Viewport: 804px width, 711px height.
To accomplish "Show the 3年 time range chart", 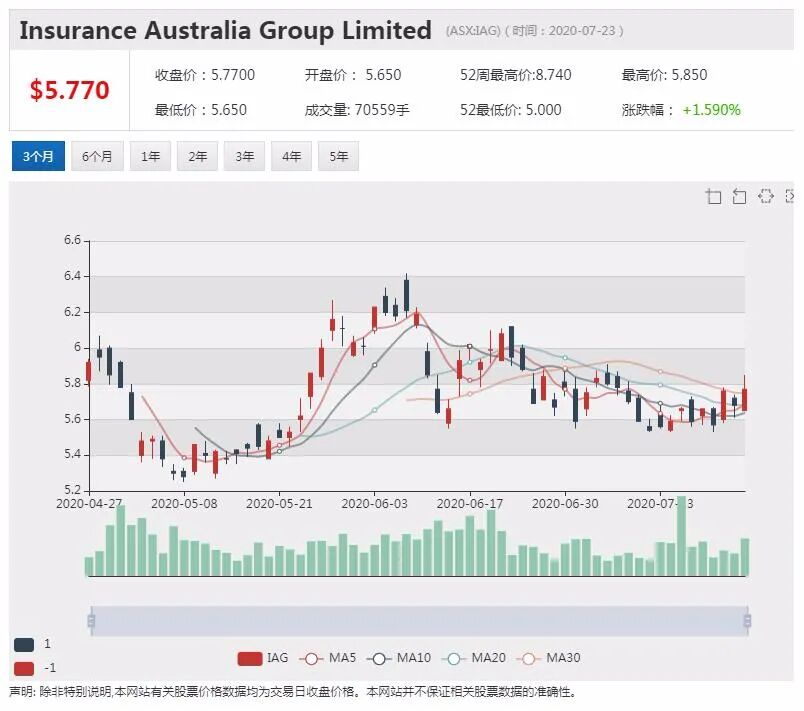I will pos(245,156).
